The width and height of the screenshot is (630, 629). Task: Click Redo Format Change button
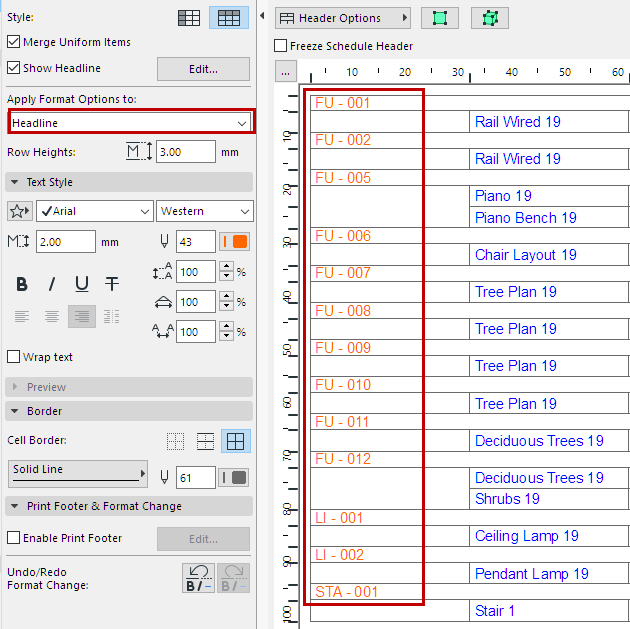[233, 578]
